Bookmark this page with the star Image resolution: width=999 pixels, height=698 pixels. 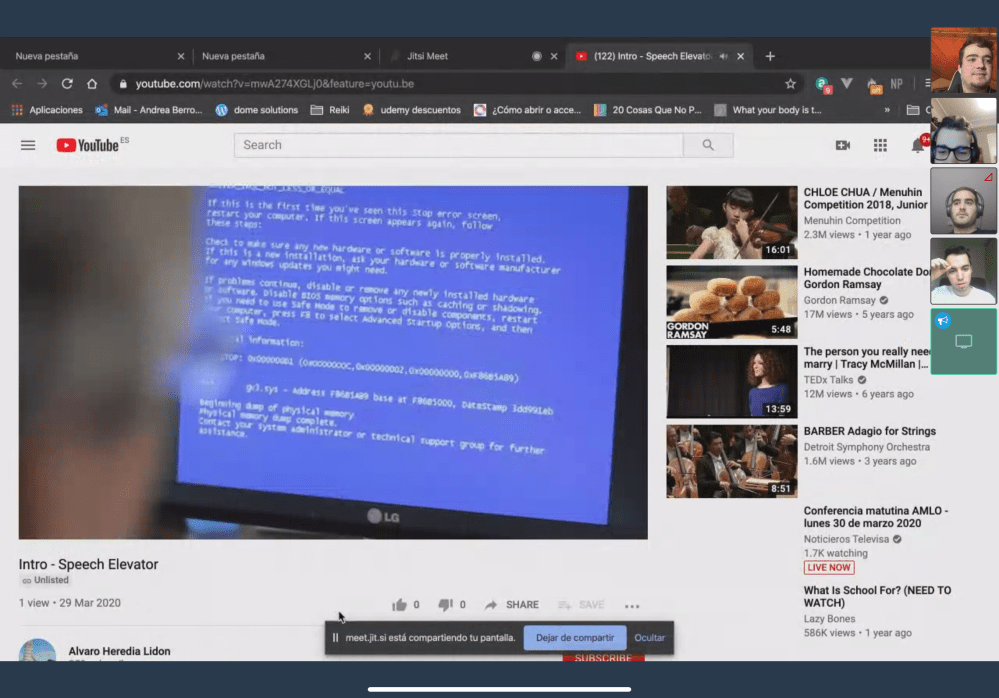pyautogui.click(x=790, y=84)
